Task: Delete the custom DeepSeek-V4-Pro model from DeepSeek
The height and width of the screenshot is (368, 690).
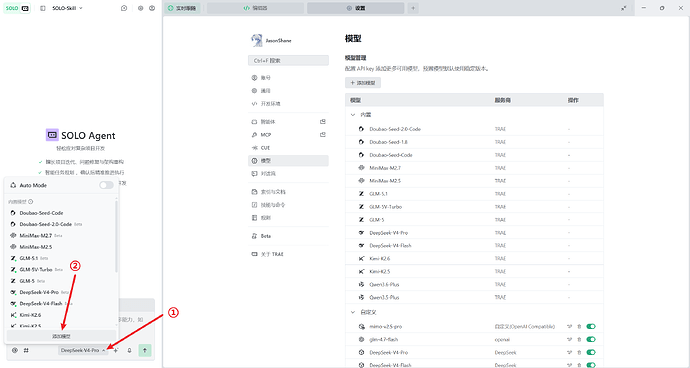Action: pos(579,353)
